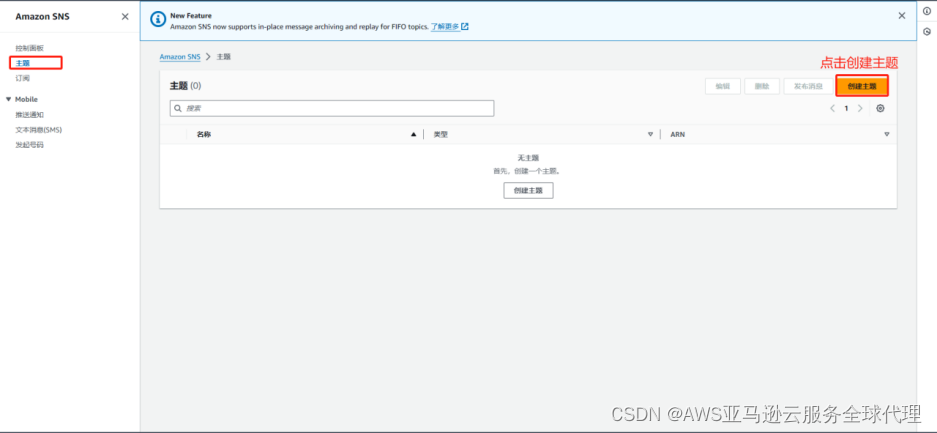937x433 pixels.
Task: Sort by ARN column arrow
Action: pos(887,134)
